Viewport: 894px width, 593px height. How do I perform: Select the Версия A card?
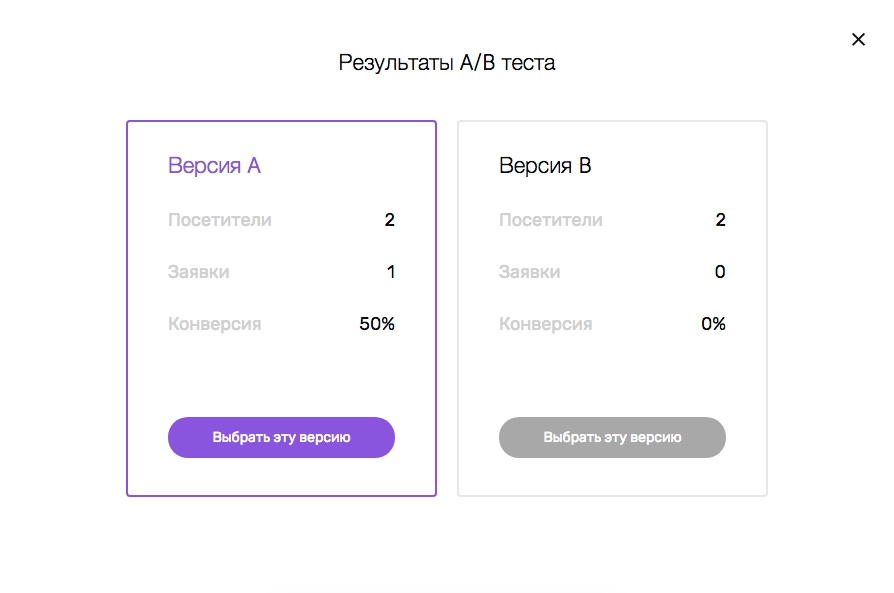point(281,308)
